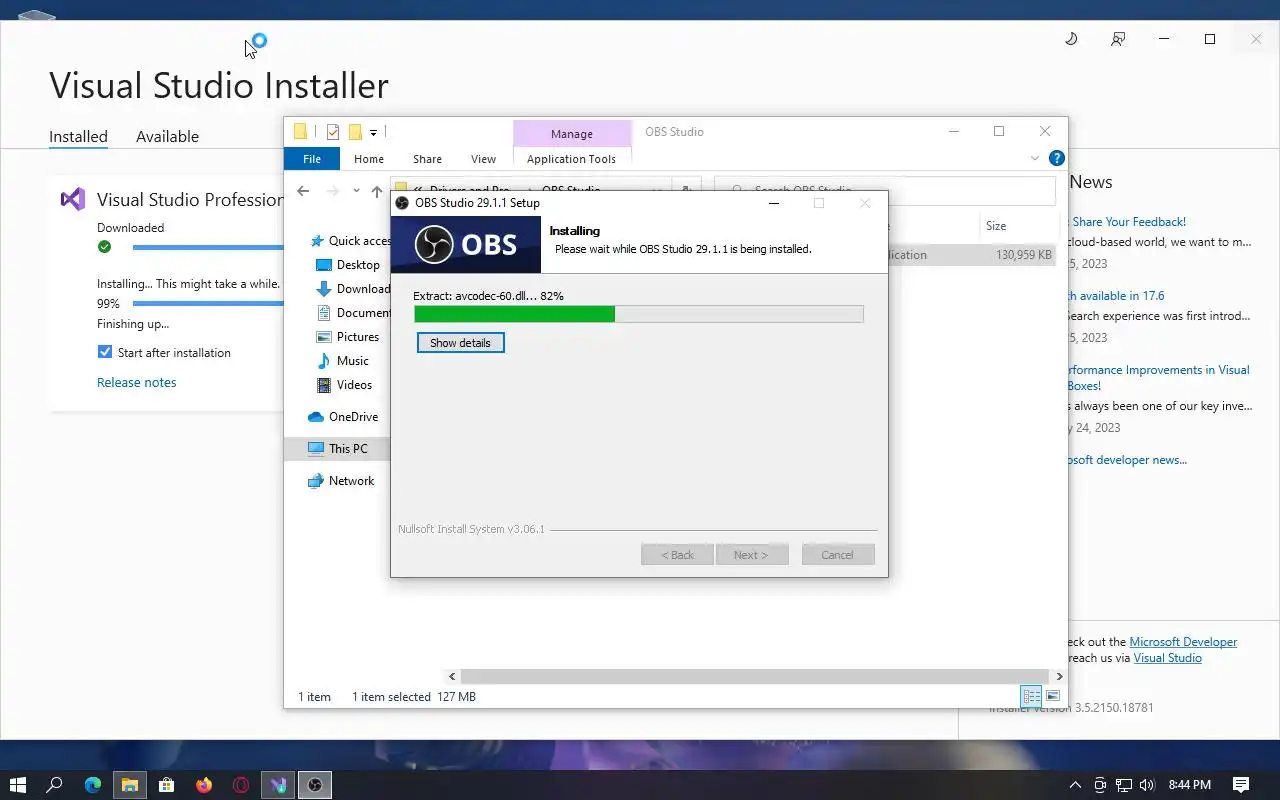This screenshot has height=800, width=1280.
Task: Select This PC in navigation pane
Action: click(x=337, y=448)
